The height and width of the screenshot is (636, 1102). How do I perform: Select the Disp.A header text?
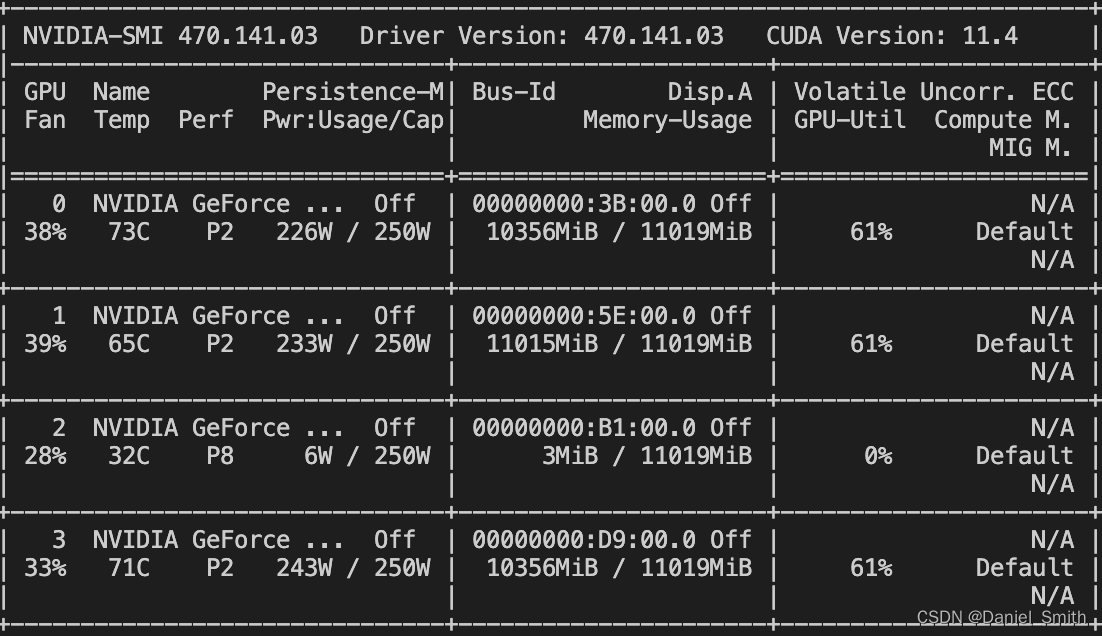(710, 92)
